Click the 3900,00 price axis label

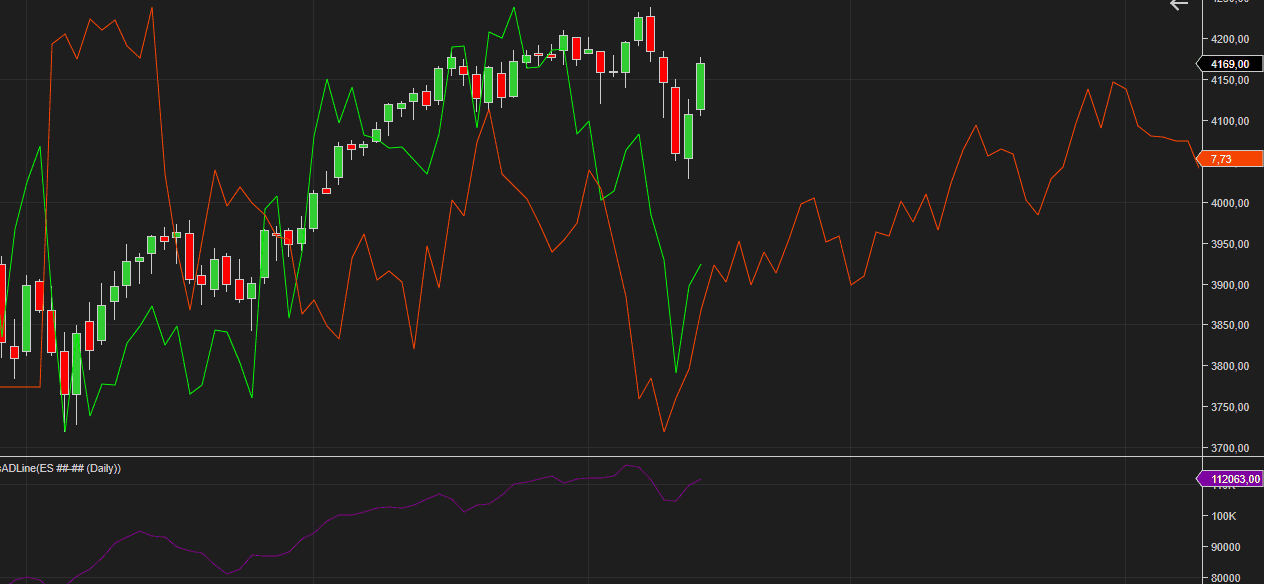tap(1230, 285)
